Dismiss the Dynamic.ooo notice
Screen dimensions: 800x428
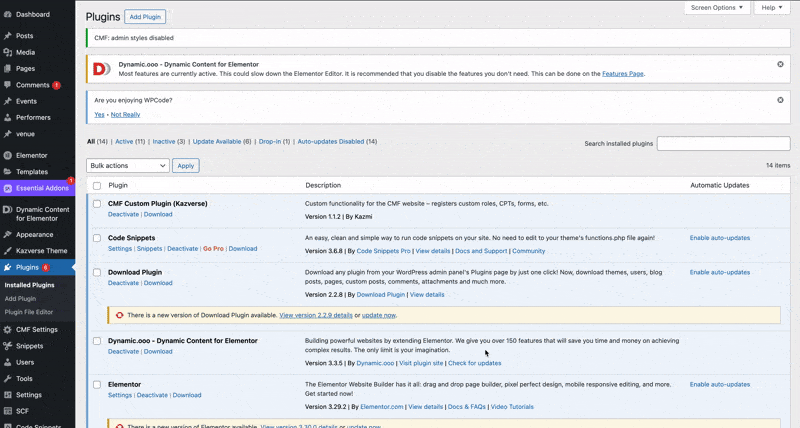(x=780, y=64)
